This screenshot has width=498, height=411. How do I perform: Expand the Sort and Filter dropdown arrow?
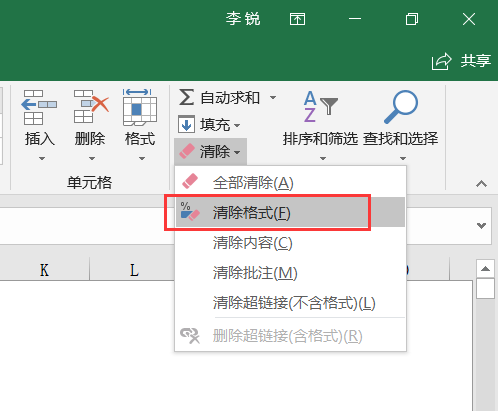323,158
